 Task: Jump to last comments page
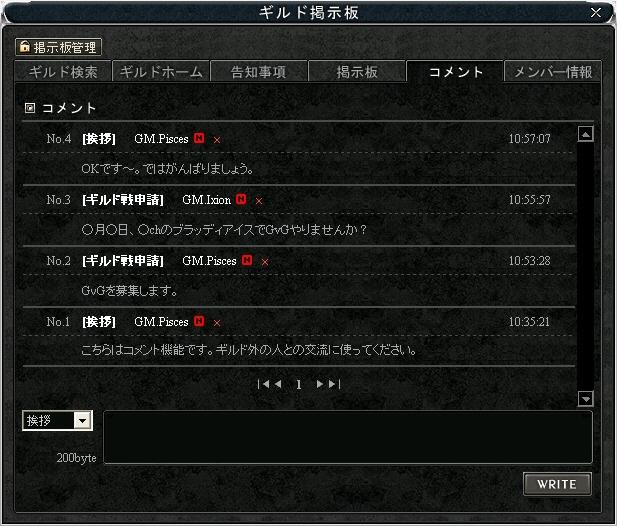pos(335,384)
